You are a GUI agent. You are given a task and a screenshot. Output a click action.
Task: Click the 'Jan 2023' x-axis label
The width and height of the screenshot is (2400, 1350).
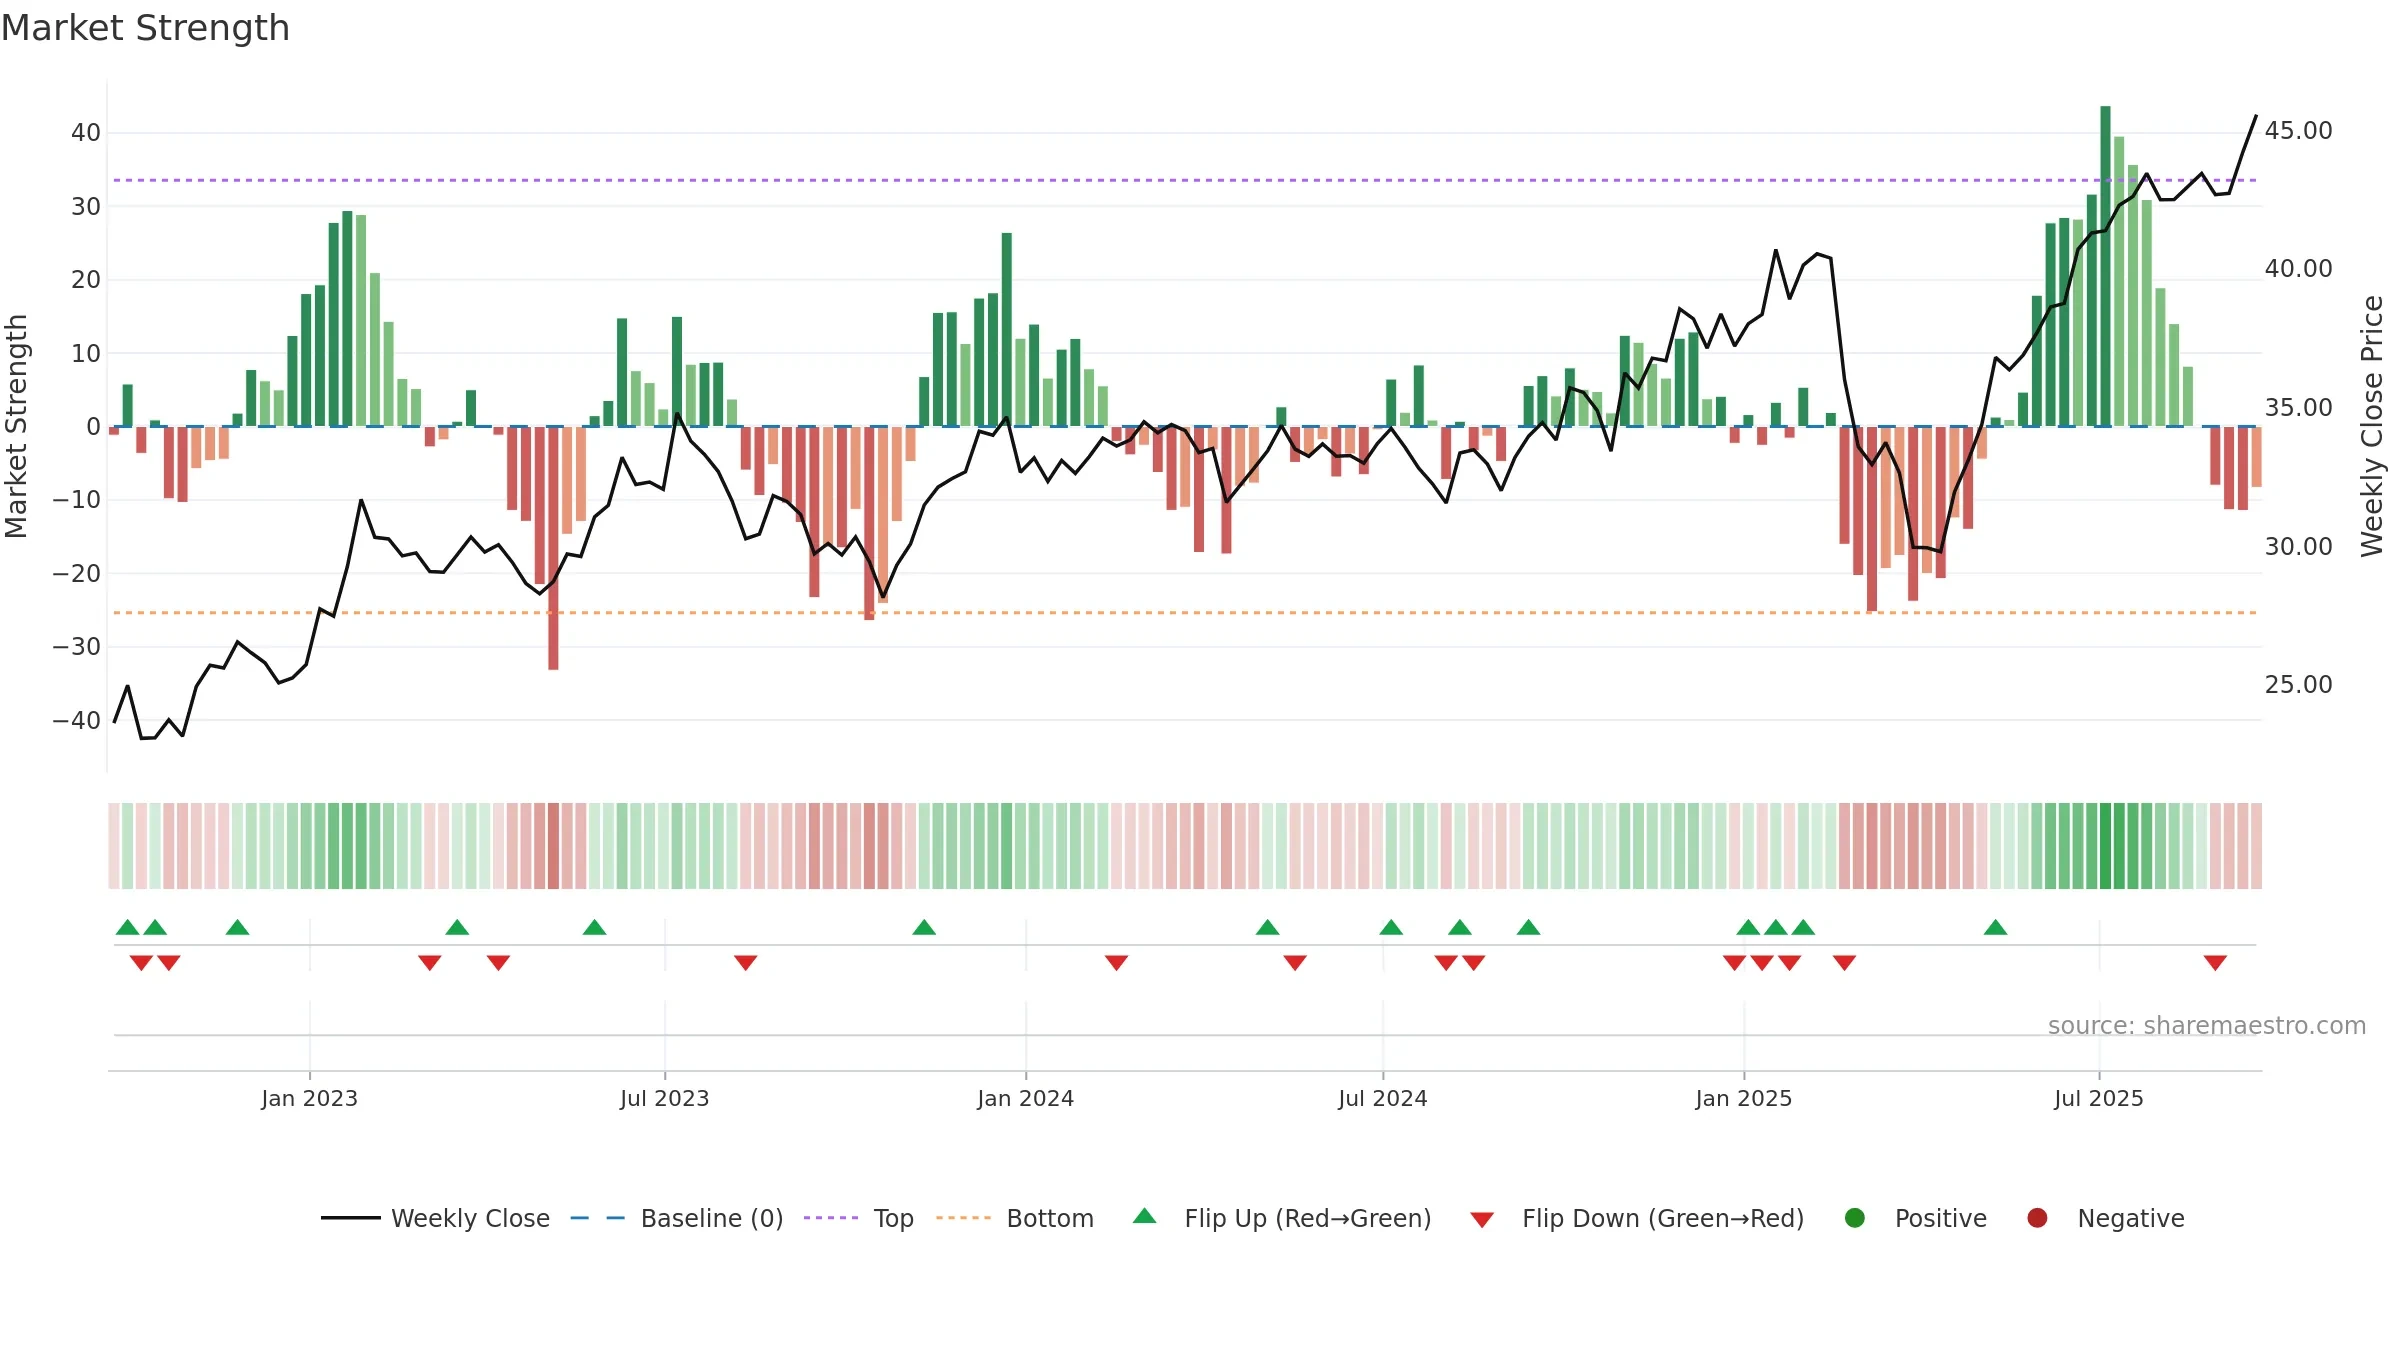(x=309, y=1098)
